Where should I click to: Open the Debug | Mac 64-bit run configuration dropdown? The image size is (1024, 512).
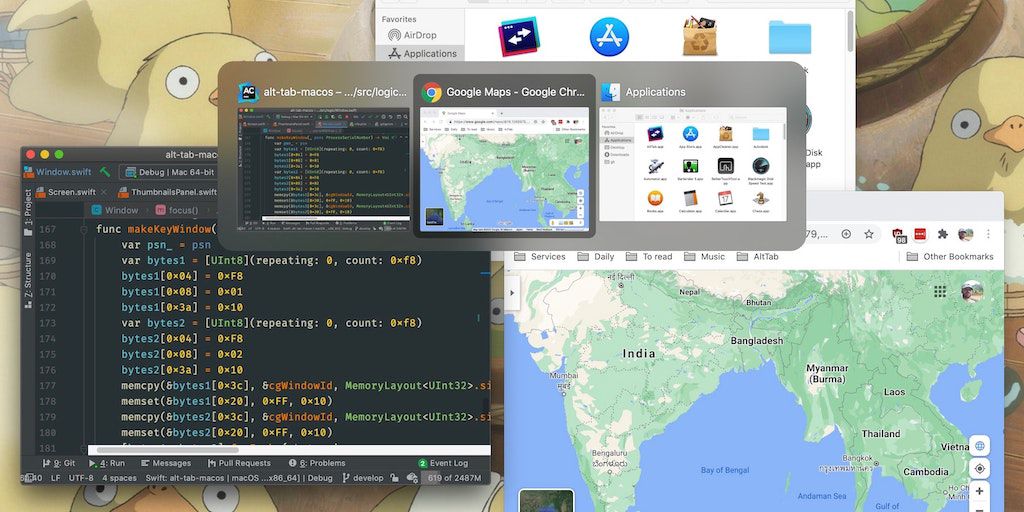coord(170,172)
